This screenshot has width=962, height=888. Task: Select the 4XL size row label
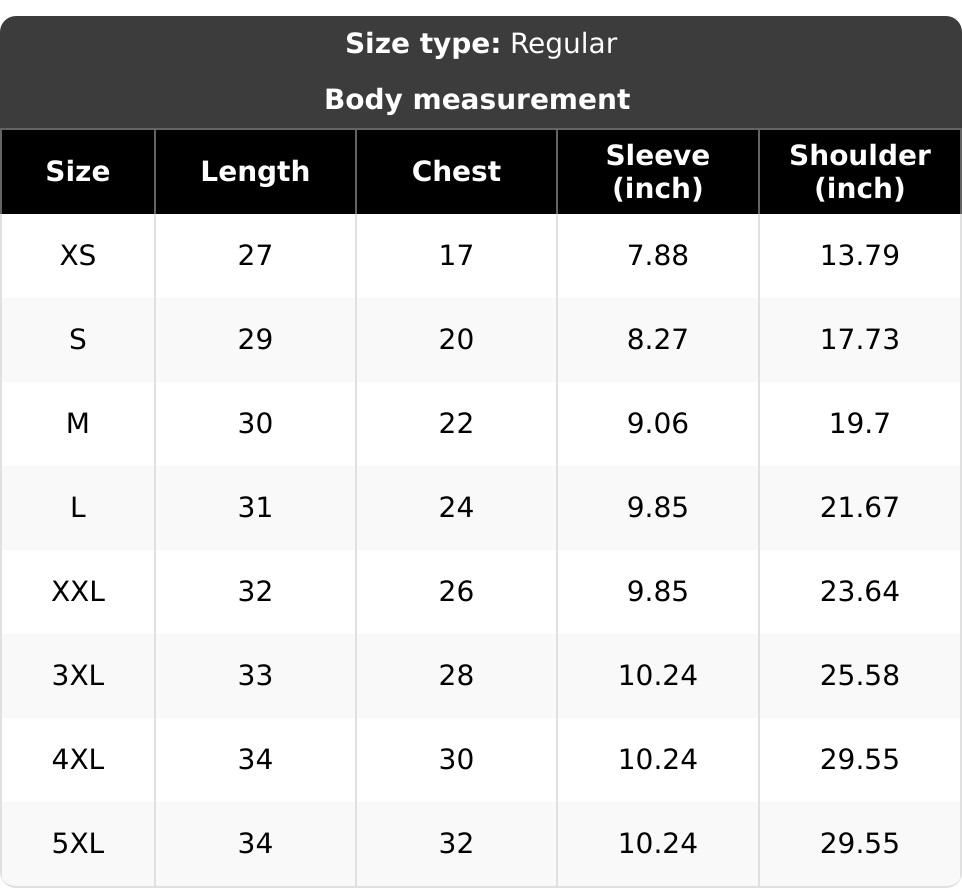click(78, 760)
